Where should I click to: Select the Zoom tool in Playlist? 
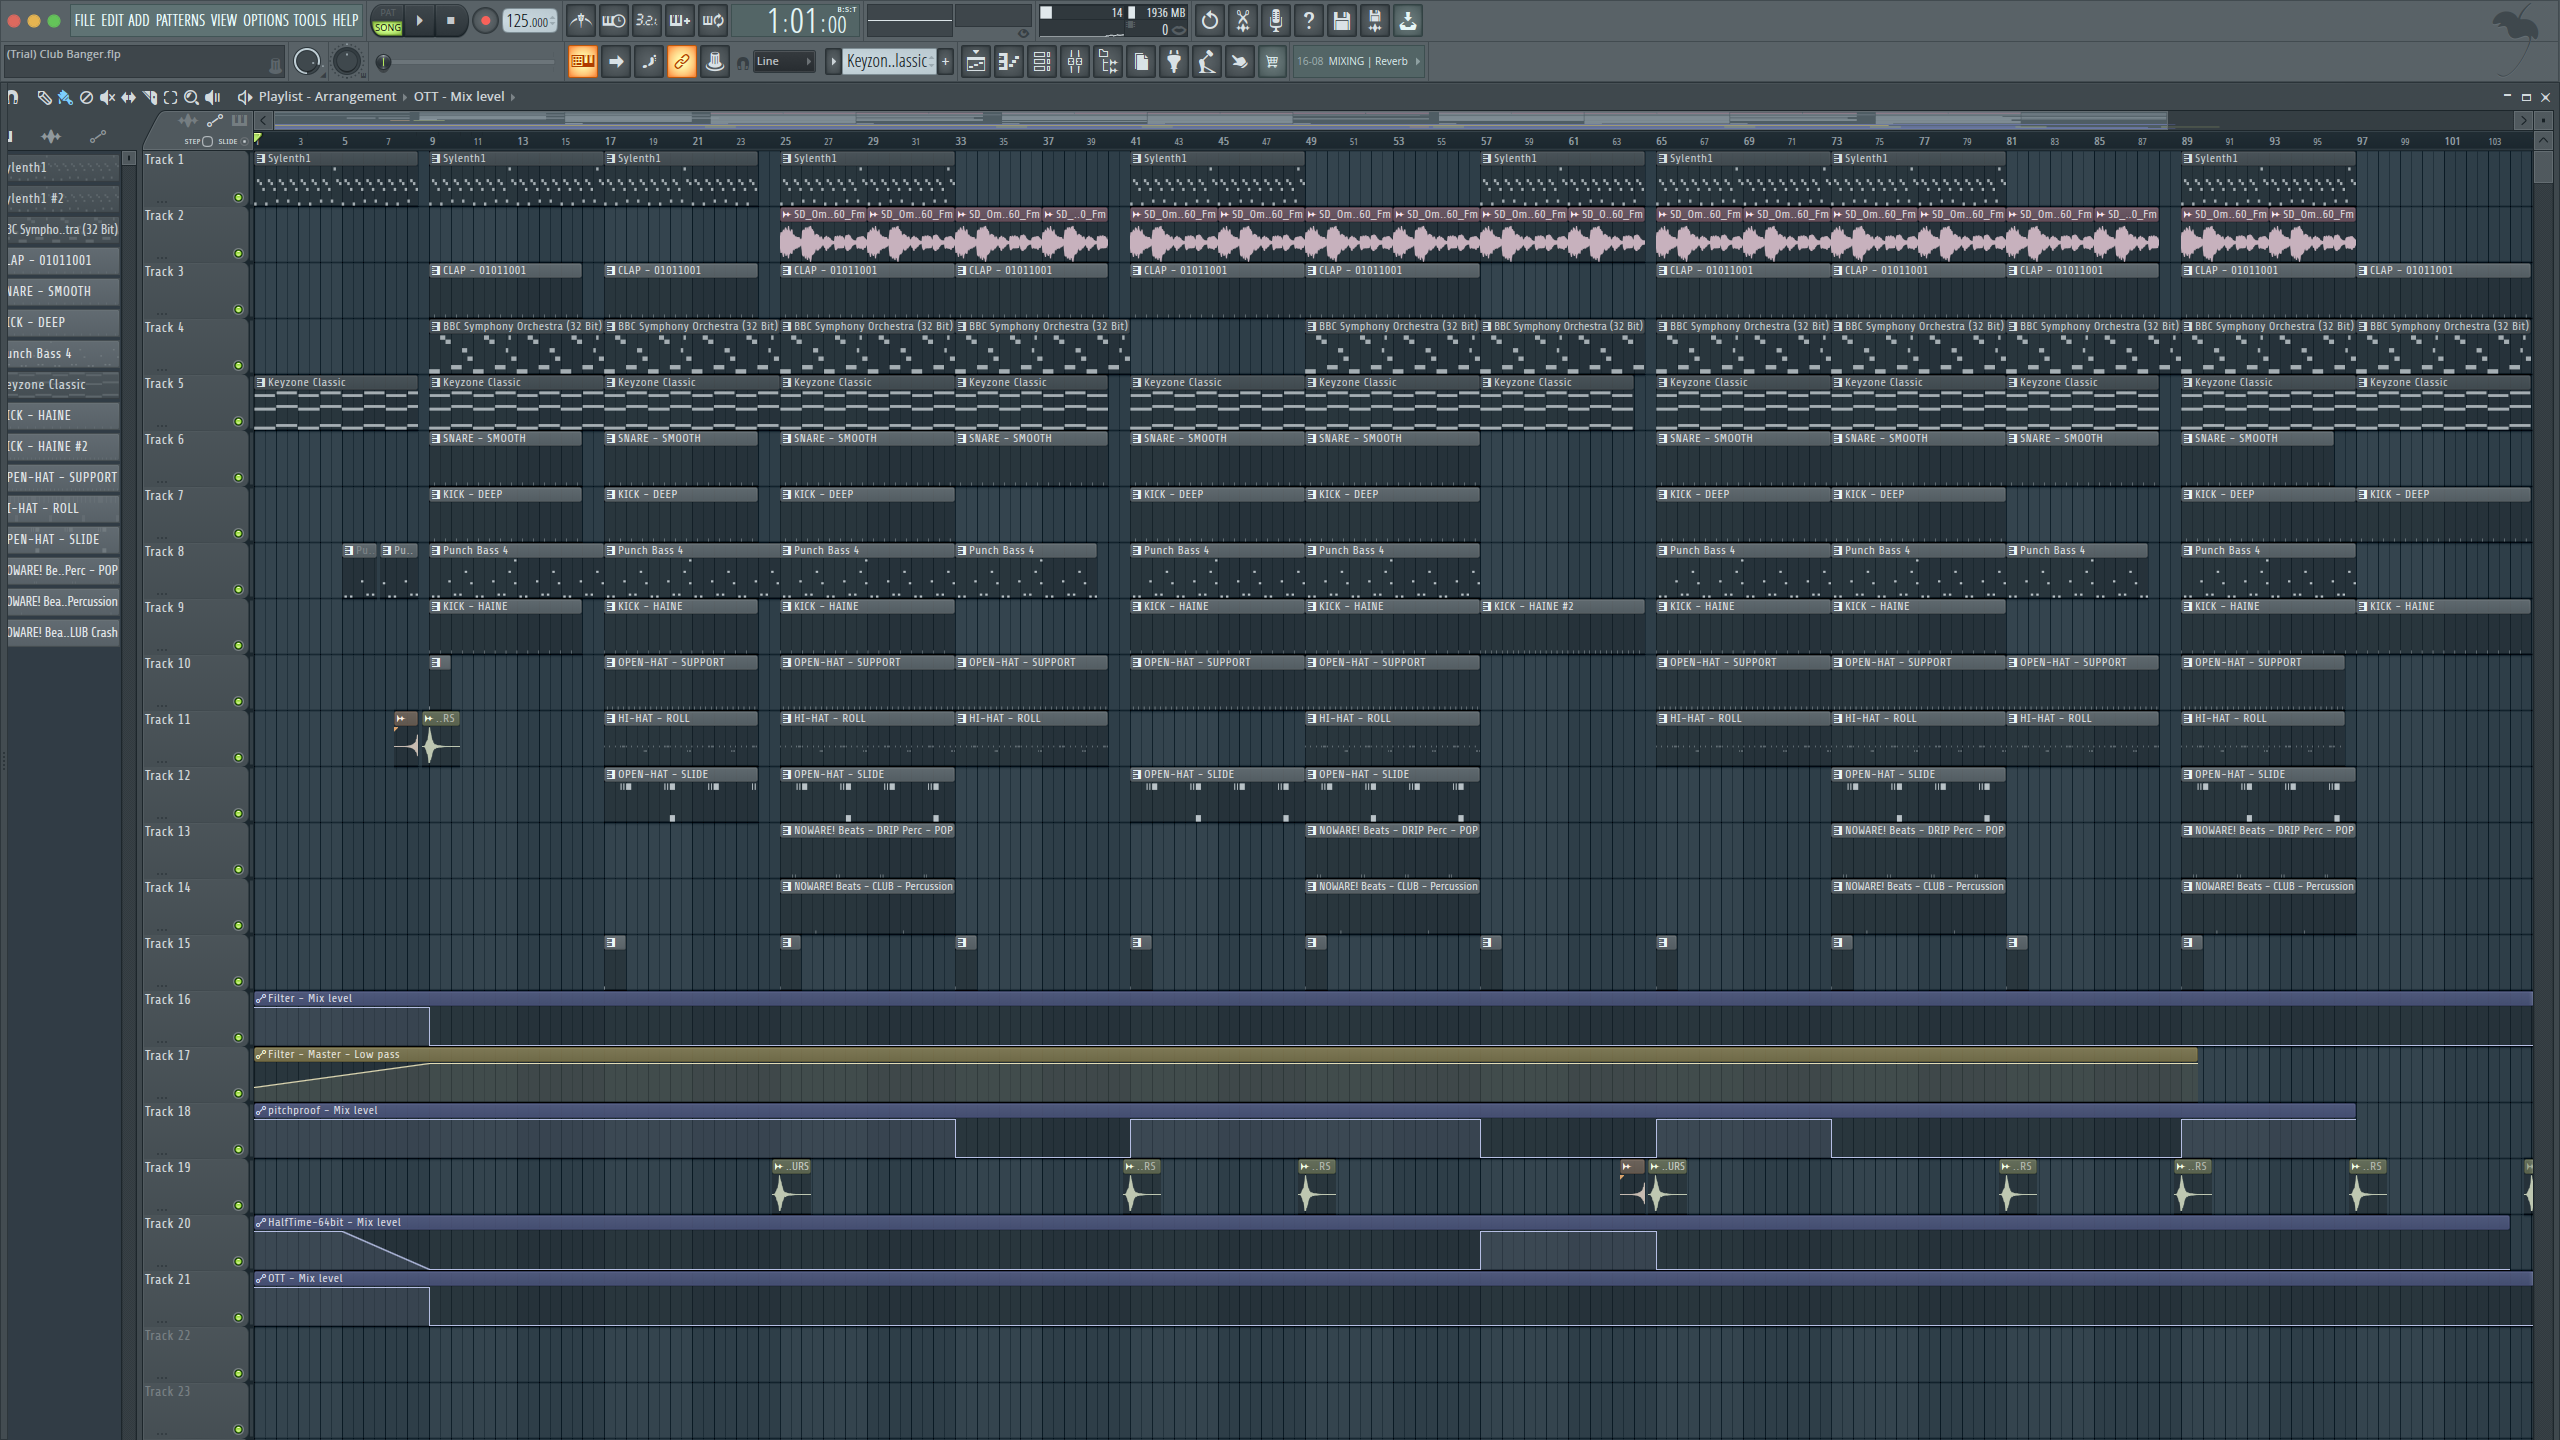click(191, 97)
